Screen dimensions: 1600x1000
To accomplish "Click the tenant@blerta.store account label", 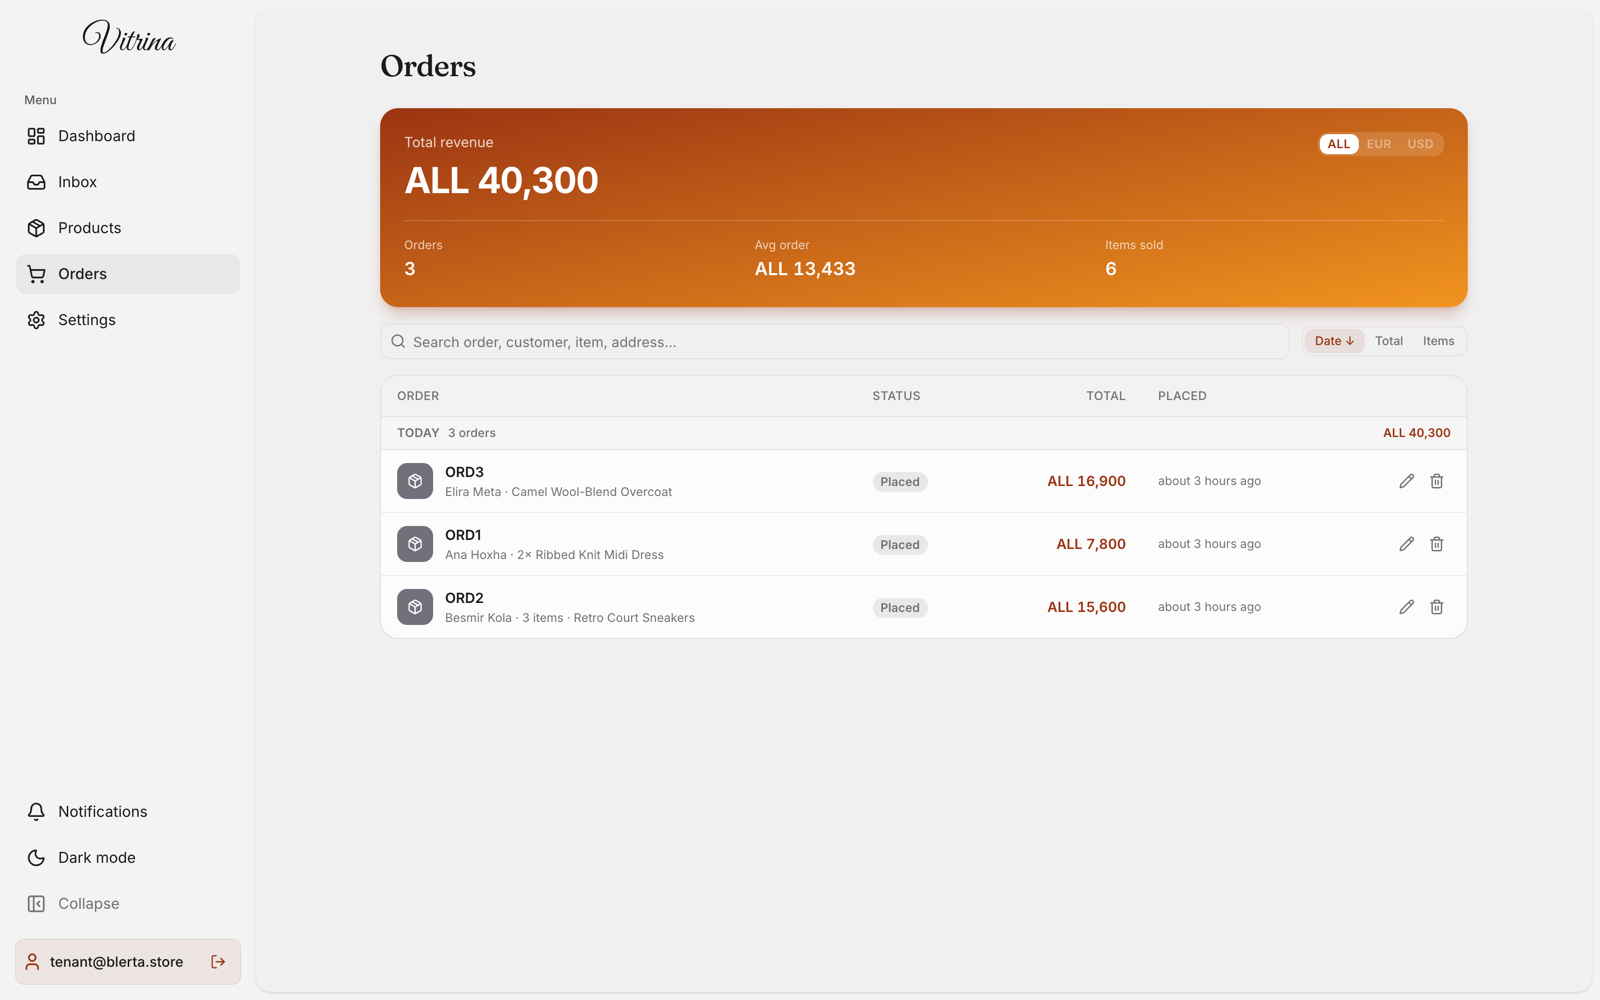I will [x=116, y=962].
